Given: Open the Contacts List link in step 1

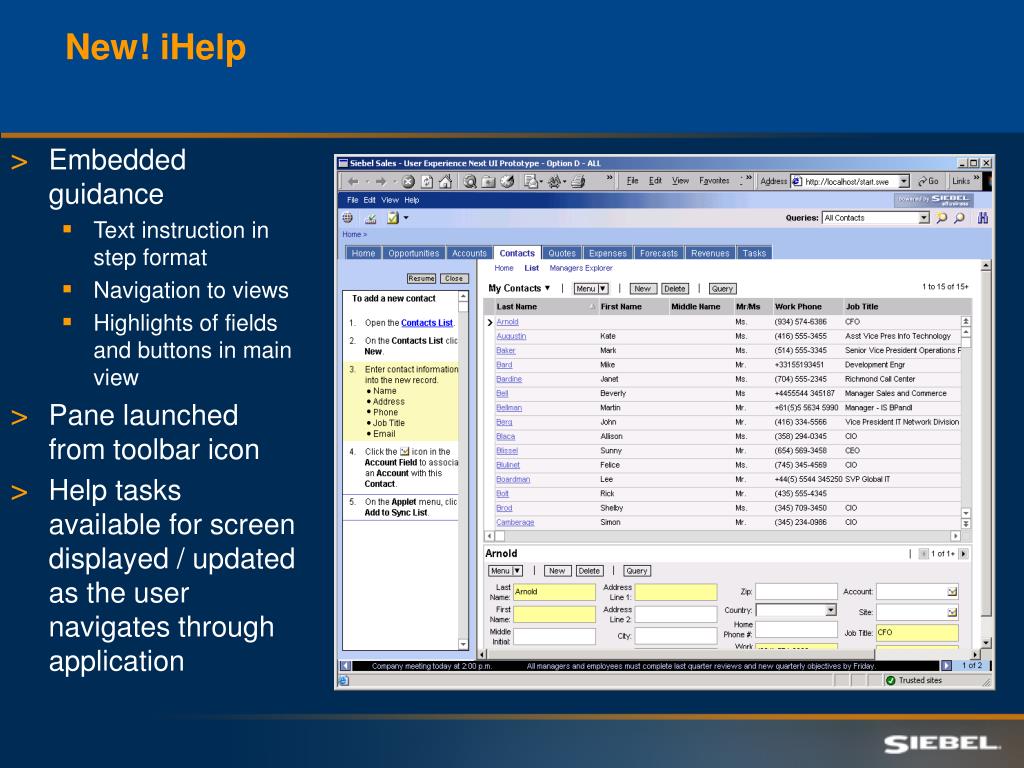Looking at the screenshot, I should pos(426,323).
